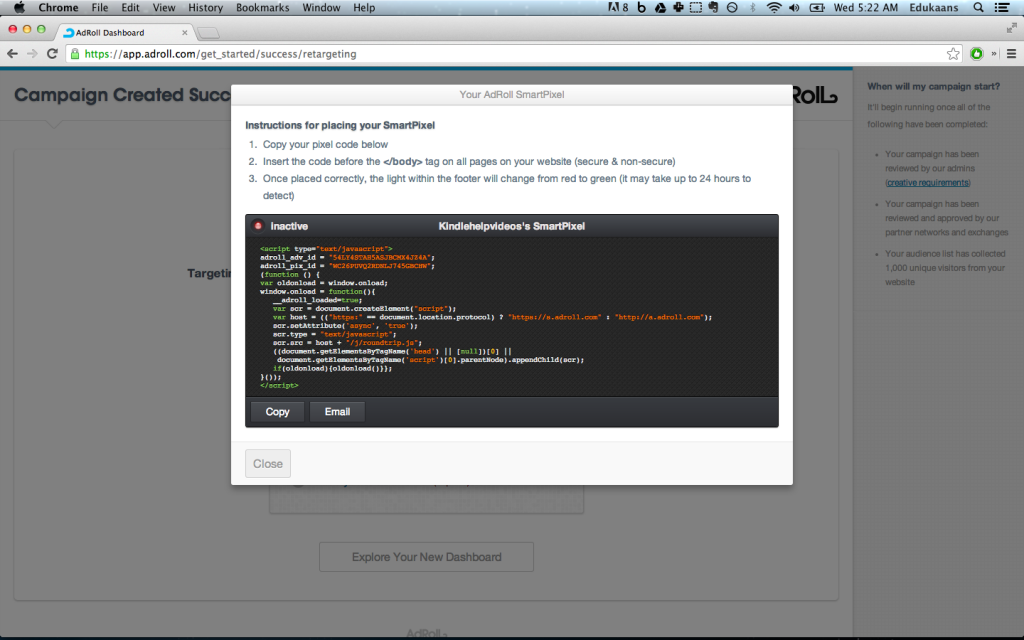1024x640 pixels.
Task: Click the 'Copy your pixel code below' step
Action: [x=325, y=144]
